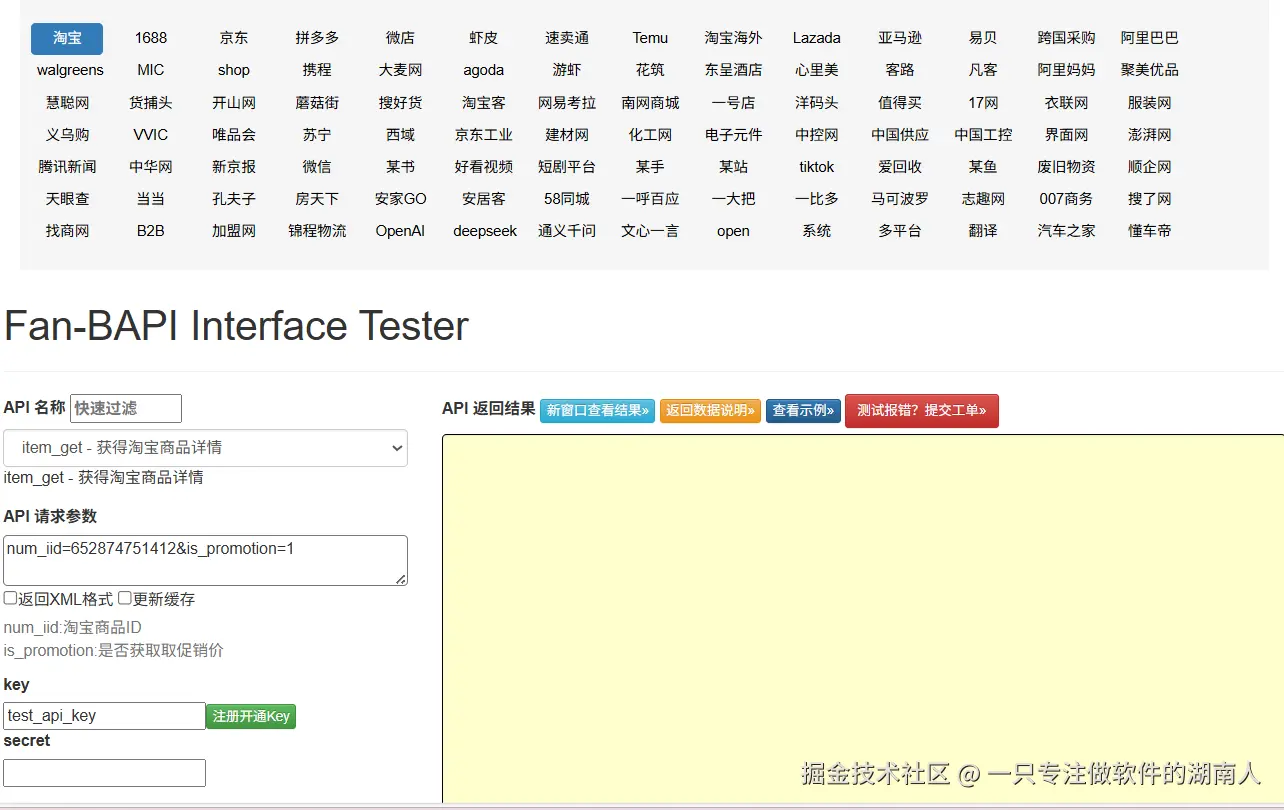Select the 淘宝 platform tab
This screenshot has width=1284, height=810.
pos(67,38)
